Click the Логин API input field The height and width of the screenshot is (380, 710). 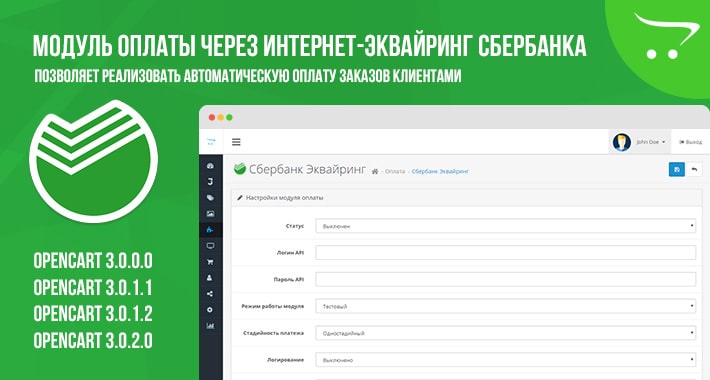[x=505, y=252]
